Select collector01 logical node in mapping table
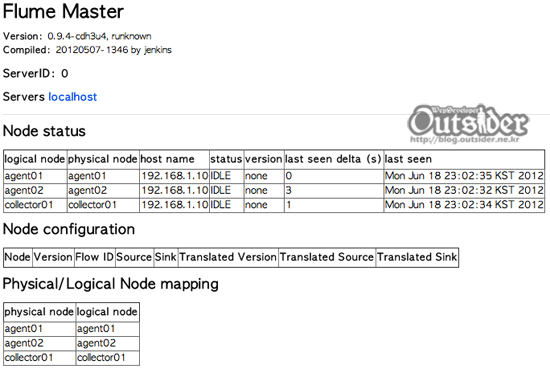 click(x=107, y=358)
